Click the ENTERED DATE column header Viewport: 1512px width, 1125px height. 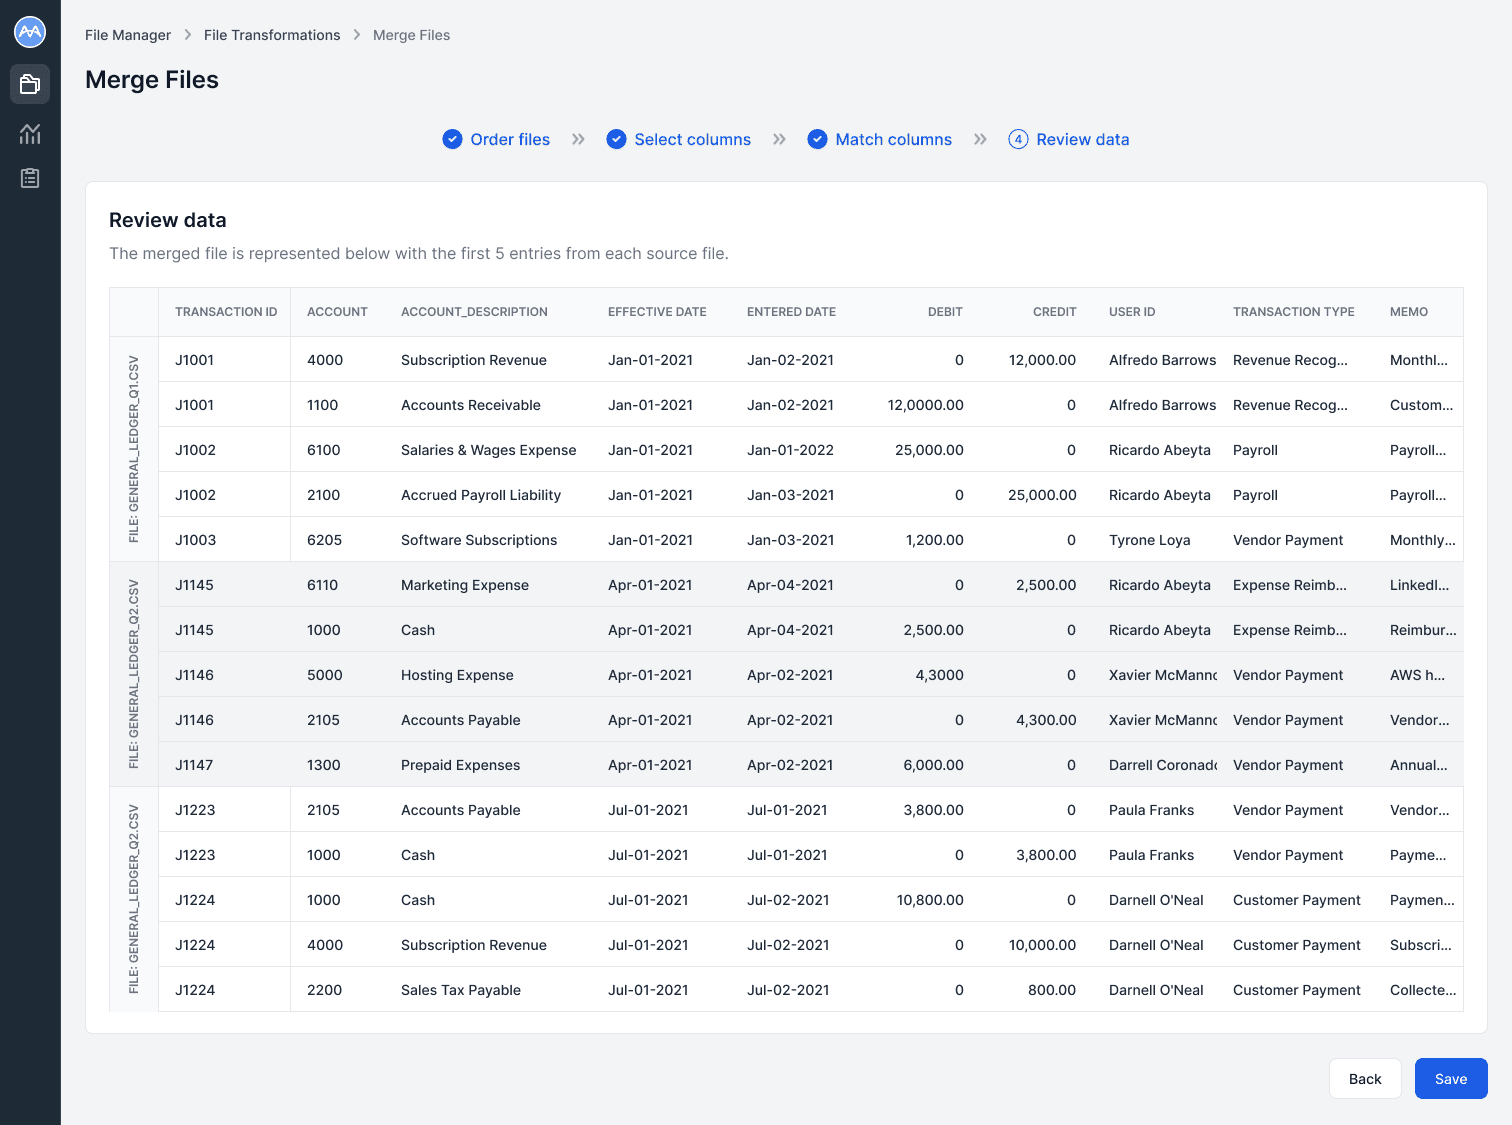coord(791,312)
